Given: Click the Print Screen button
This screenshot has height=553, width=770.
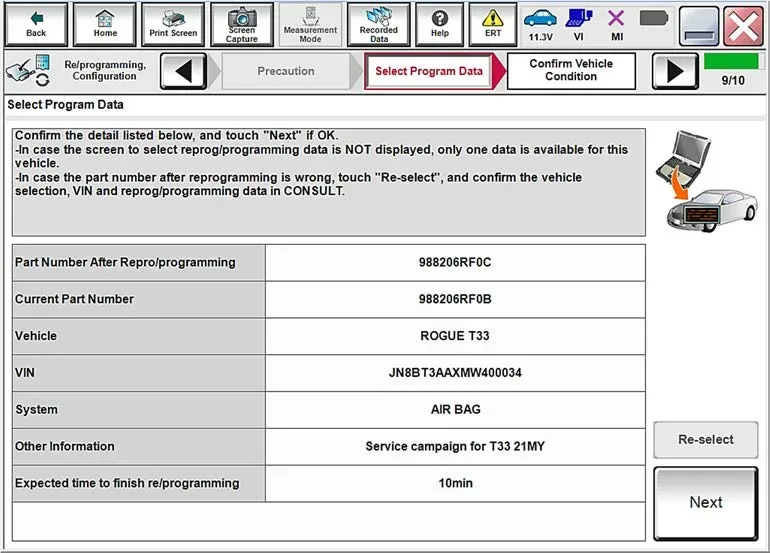Looking at the screenshot, I should pos(173,24).
